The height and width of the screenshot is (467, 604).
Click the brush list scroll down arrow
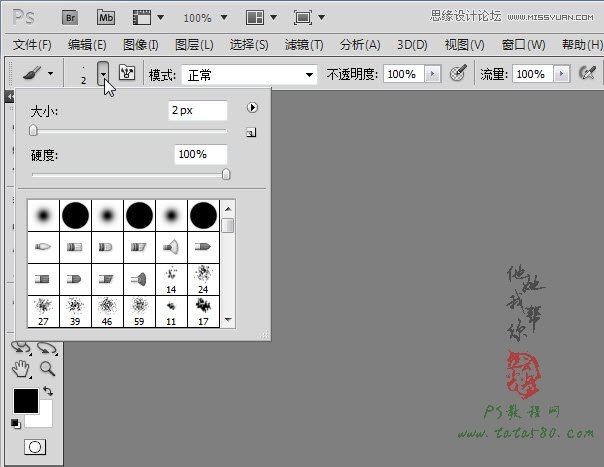tap(228, 319)
